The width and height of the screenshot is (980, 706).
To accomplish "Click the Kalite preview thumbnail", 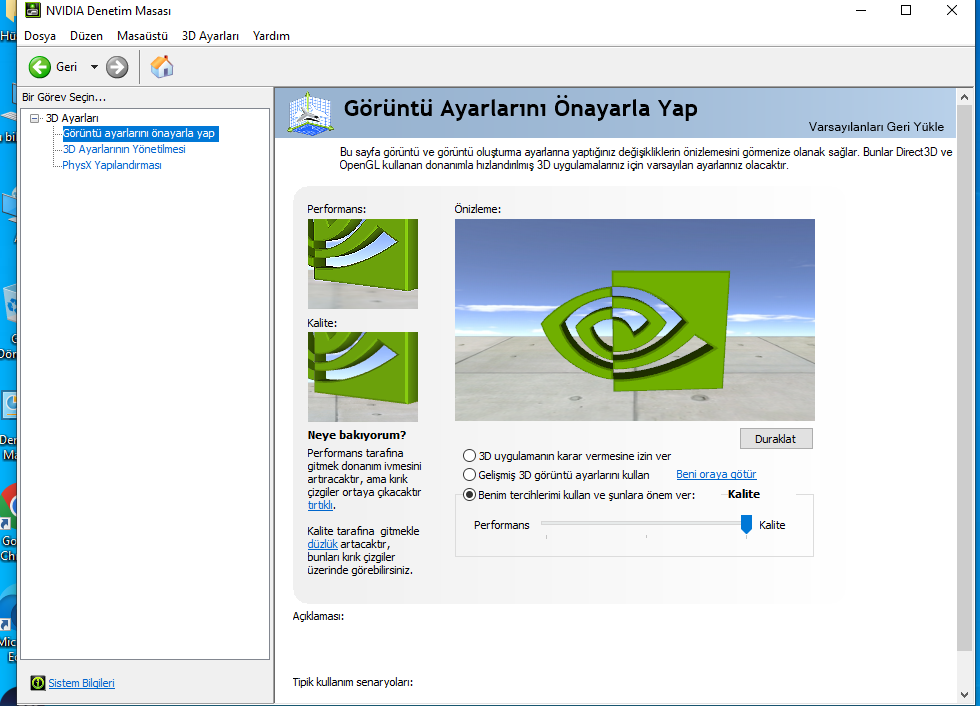I will 362,377.
